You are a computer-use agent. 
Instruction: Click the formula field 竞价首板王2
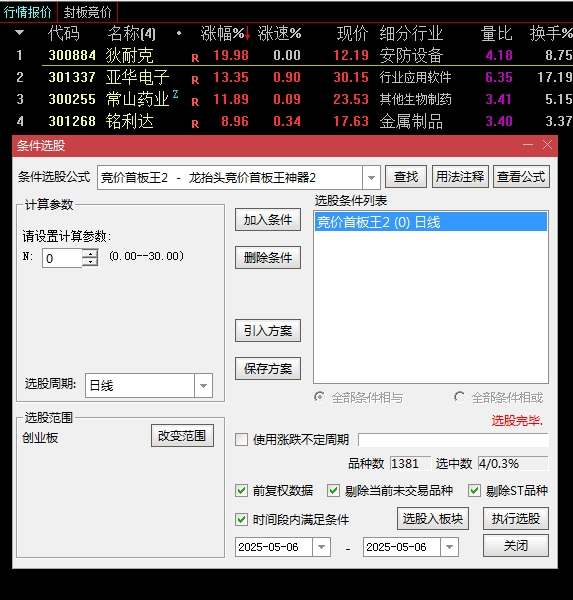(230, 178)
